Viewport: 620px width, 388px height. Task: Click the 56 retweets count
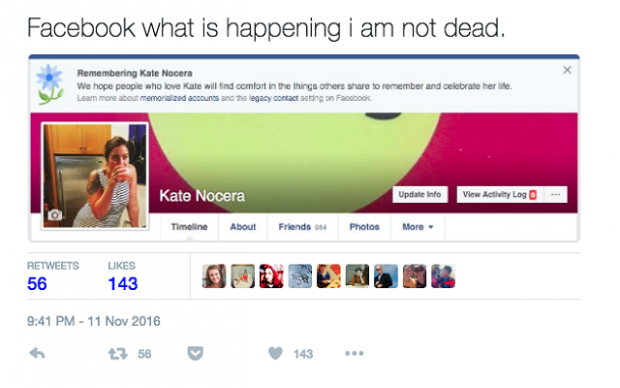[x=37, y=284]
